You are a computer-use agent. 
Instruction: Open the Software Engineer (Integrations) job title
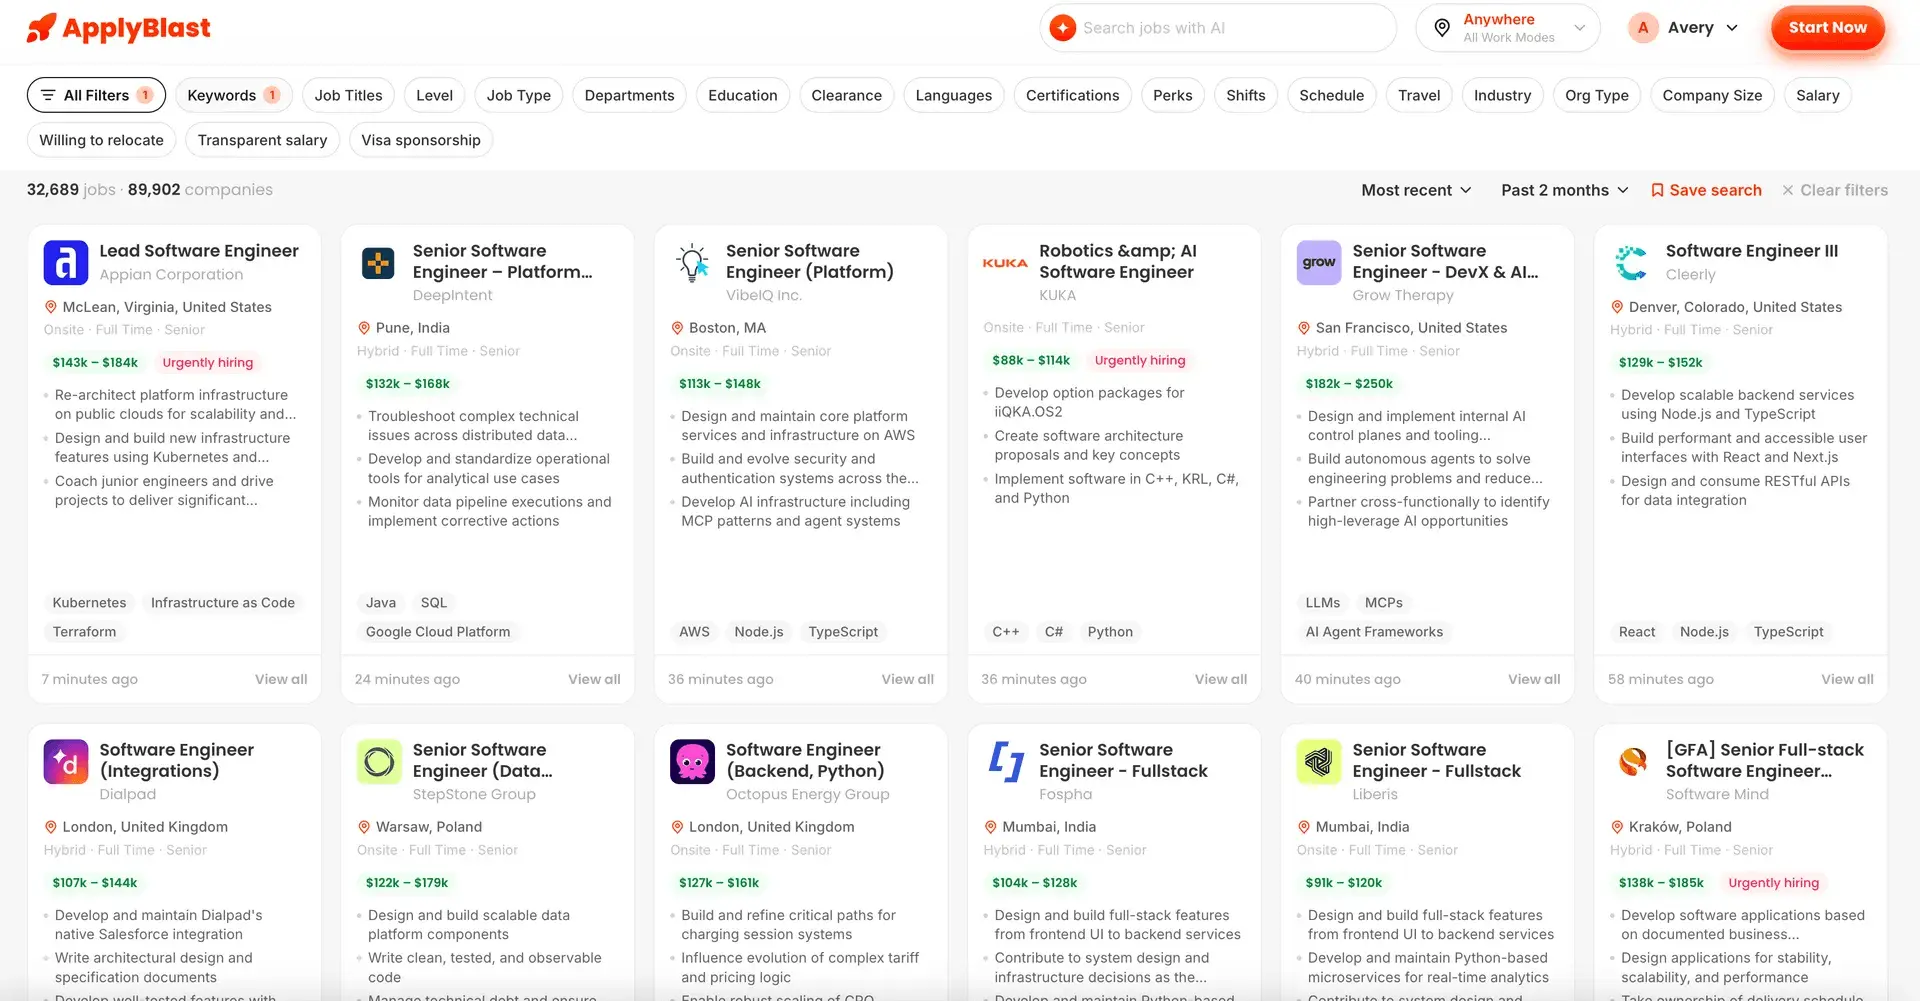pyautogui.click(x=176, y=760)
